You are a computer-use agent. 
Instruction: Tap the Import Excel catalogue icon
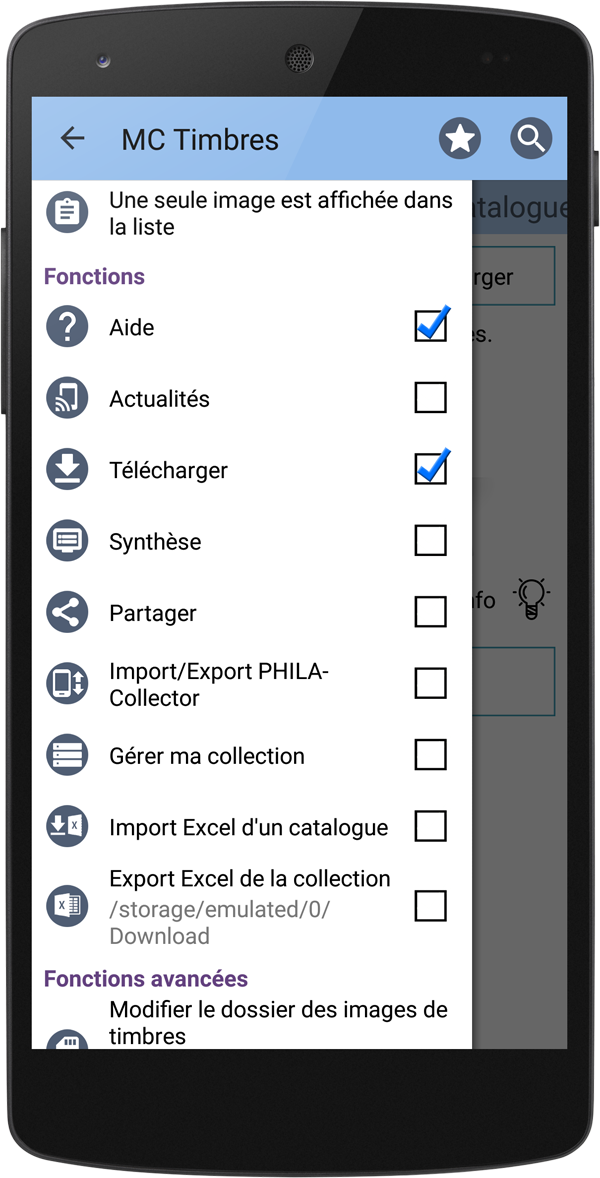point(68,826)
